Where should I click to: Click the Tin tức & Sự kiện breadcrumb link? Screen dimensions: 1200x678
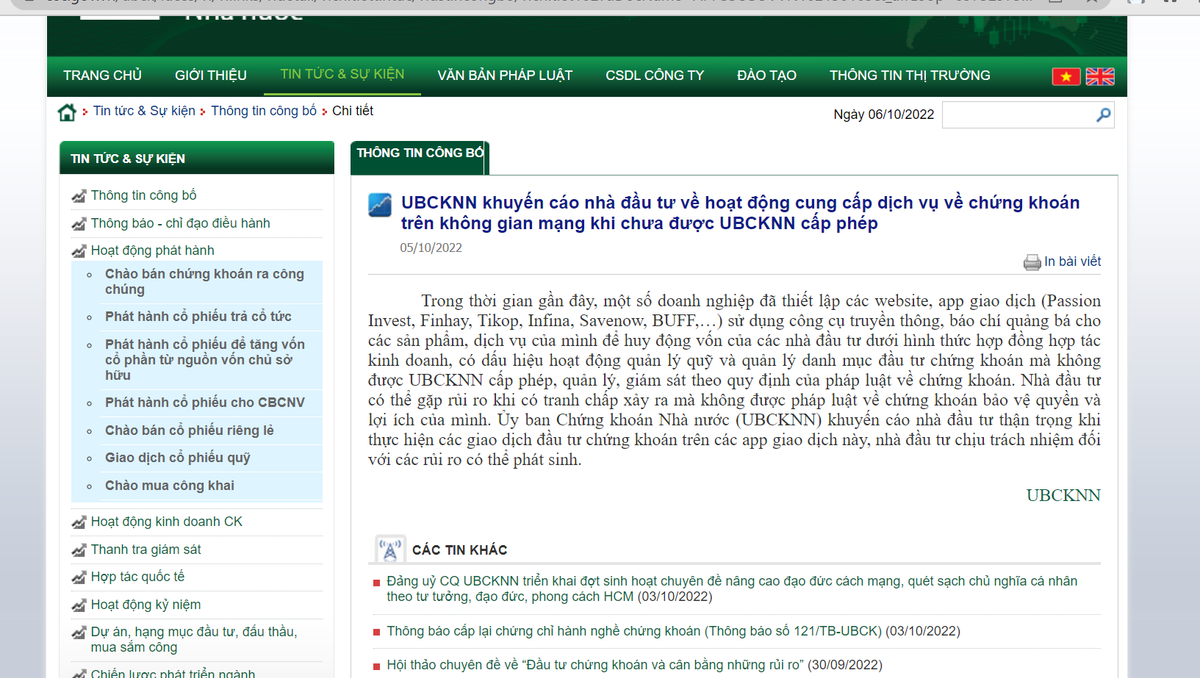pos(143,111)
